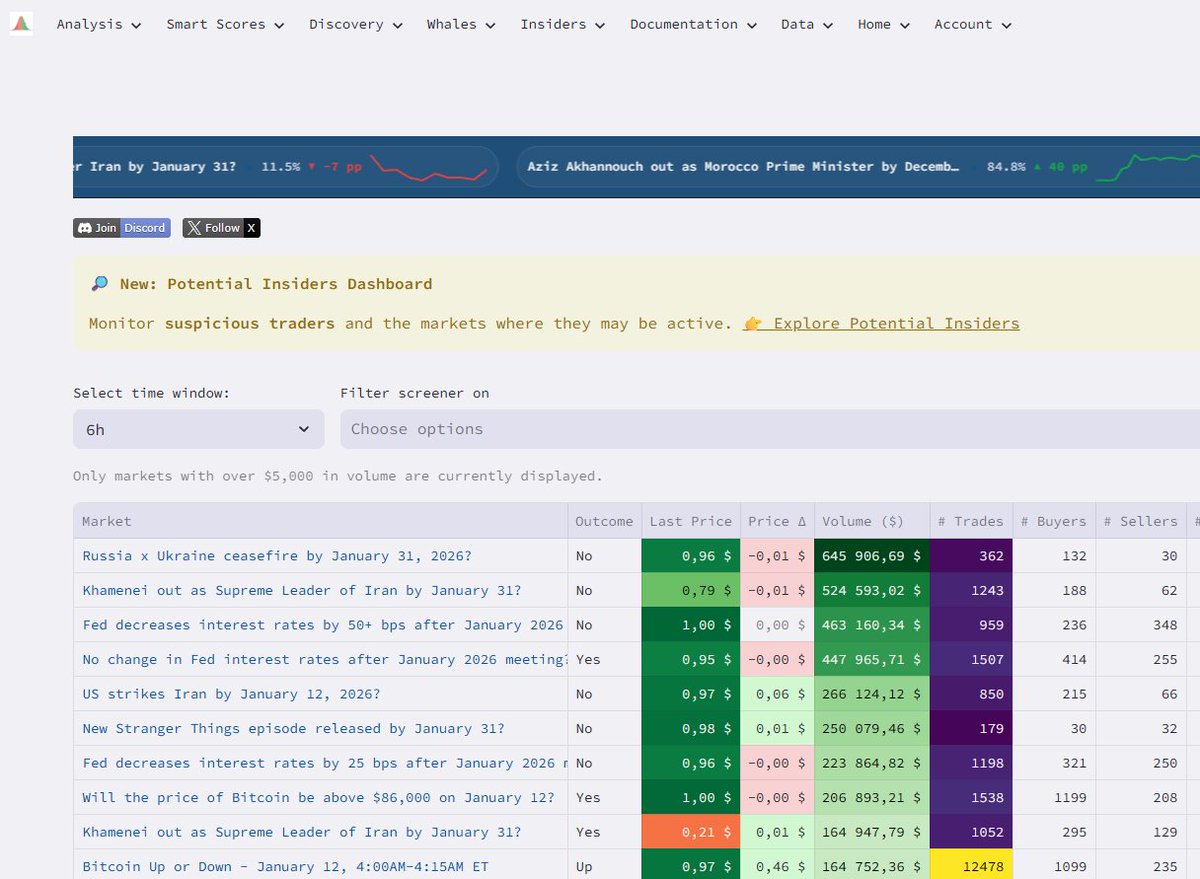Expand the Account menu chevron

tap(1006, 24)
